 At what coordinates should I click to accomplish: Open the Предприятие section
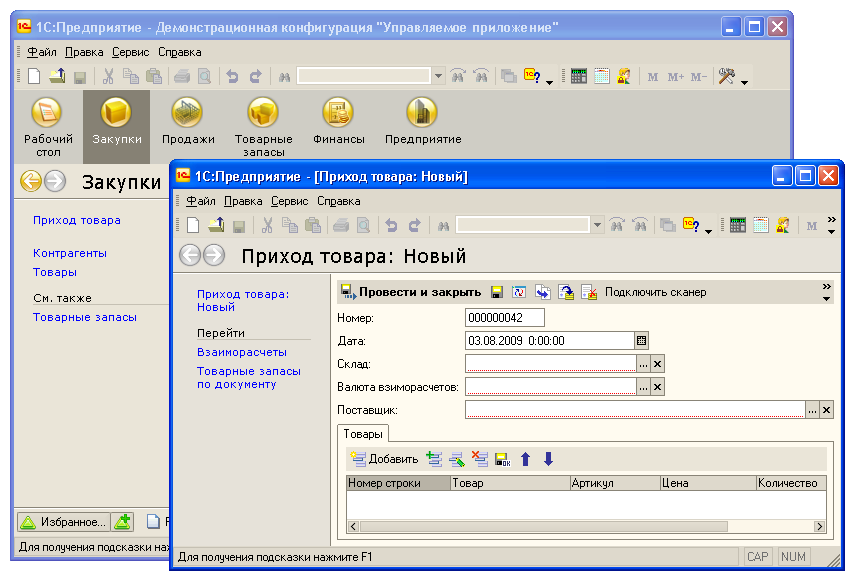[423, 121]
